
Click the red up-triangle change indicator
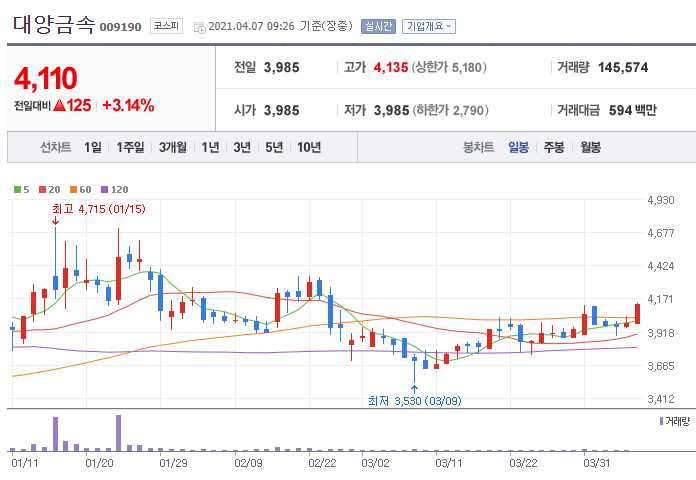[x=59, y=106]
